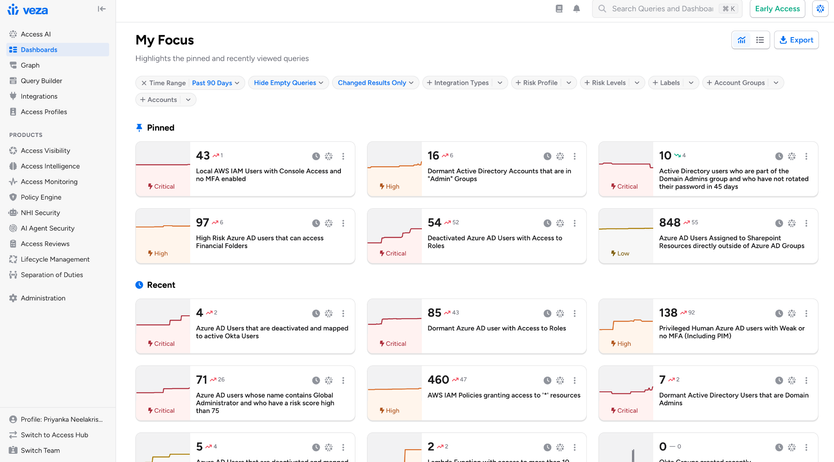This screenshot has width=834, height=462.
Task: Open Access Profiles
Action: (x=57, y=112)
